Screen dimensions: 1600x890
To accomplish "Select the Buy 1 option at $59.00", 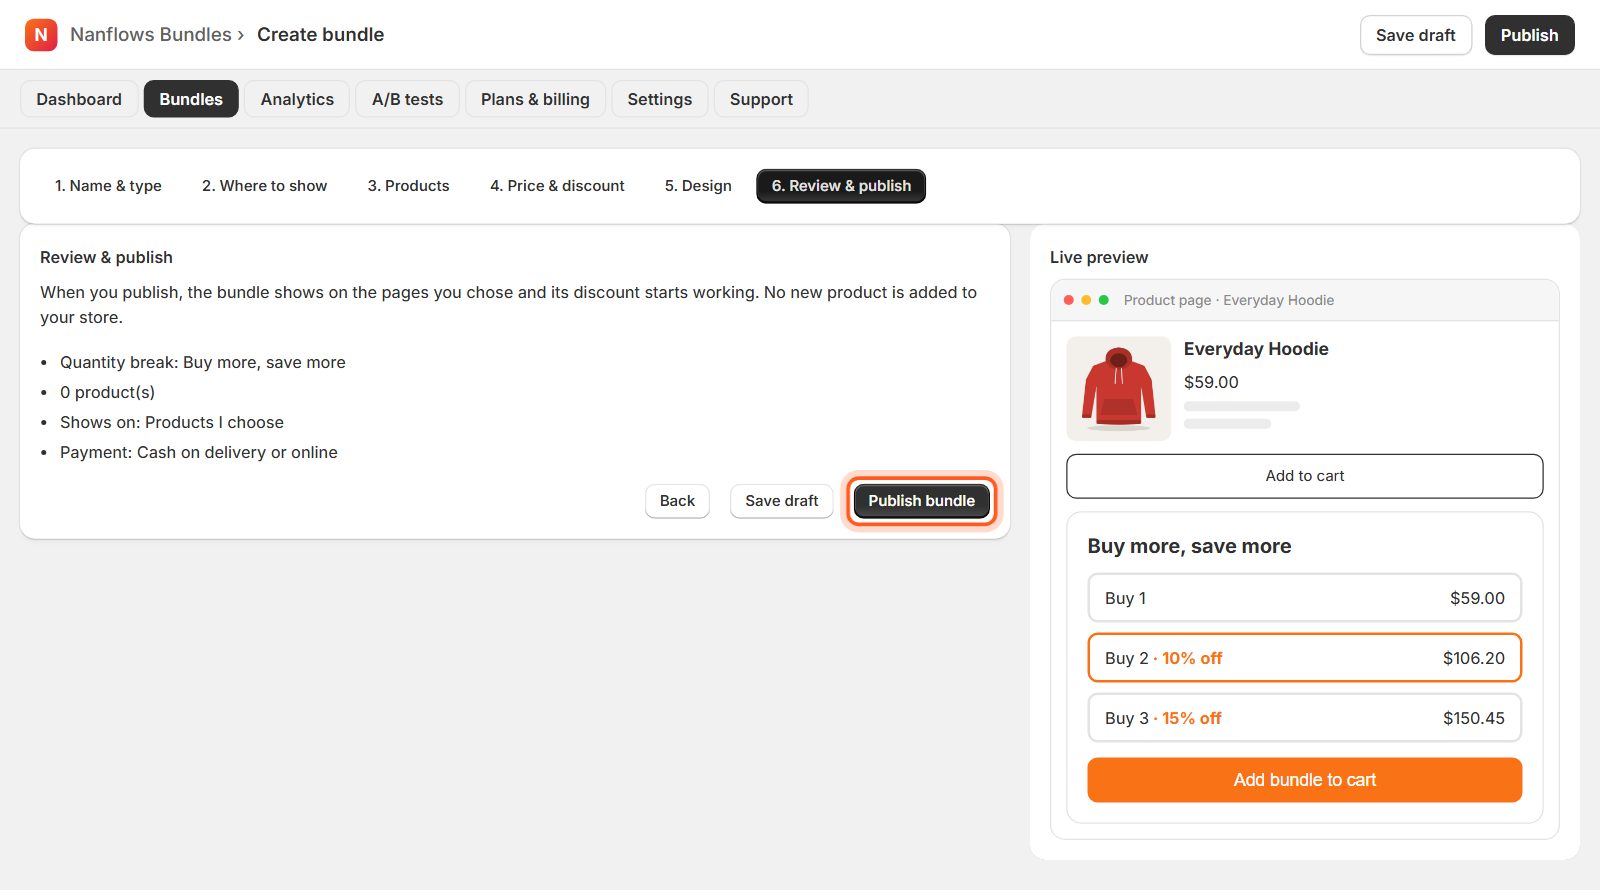I will tap(1305, 598).
